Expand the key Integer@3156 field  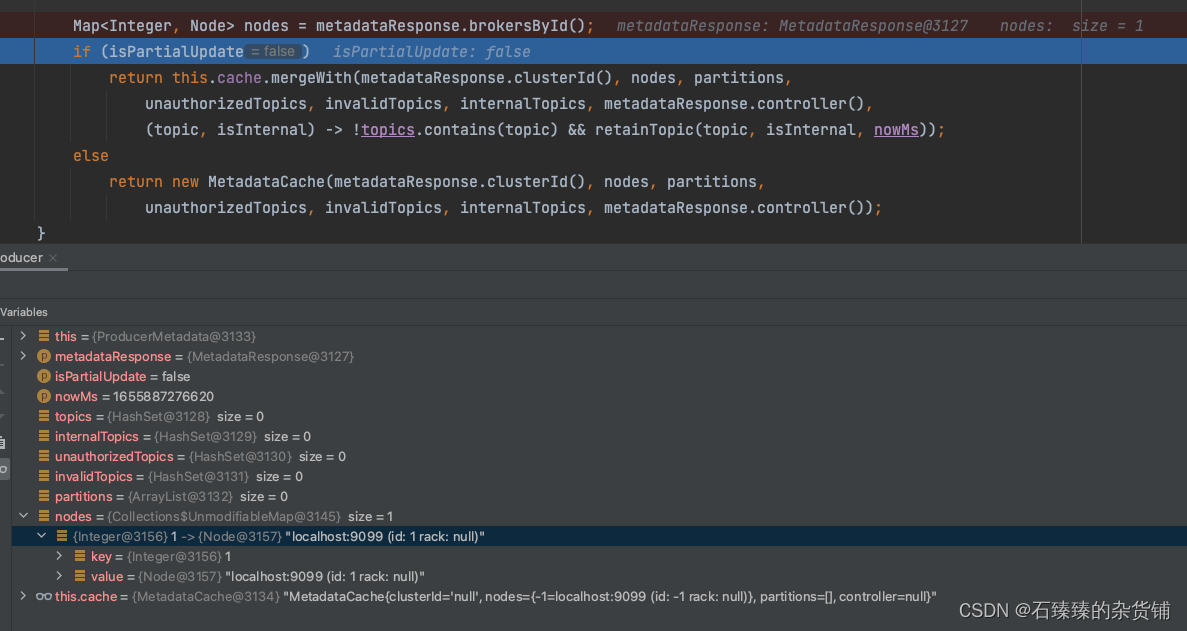pos(60,556)
